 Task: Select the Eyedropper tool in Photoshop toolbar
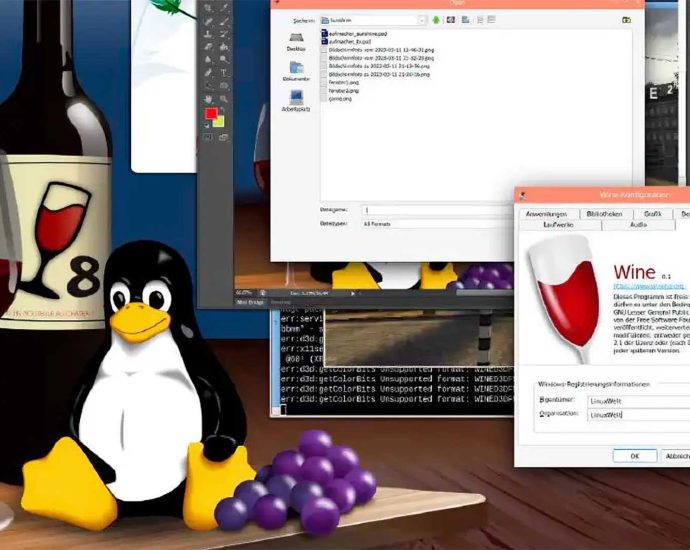coord(224,7)
